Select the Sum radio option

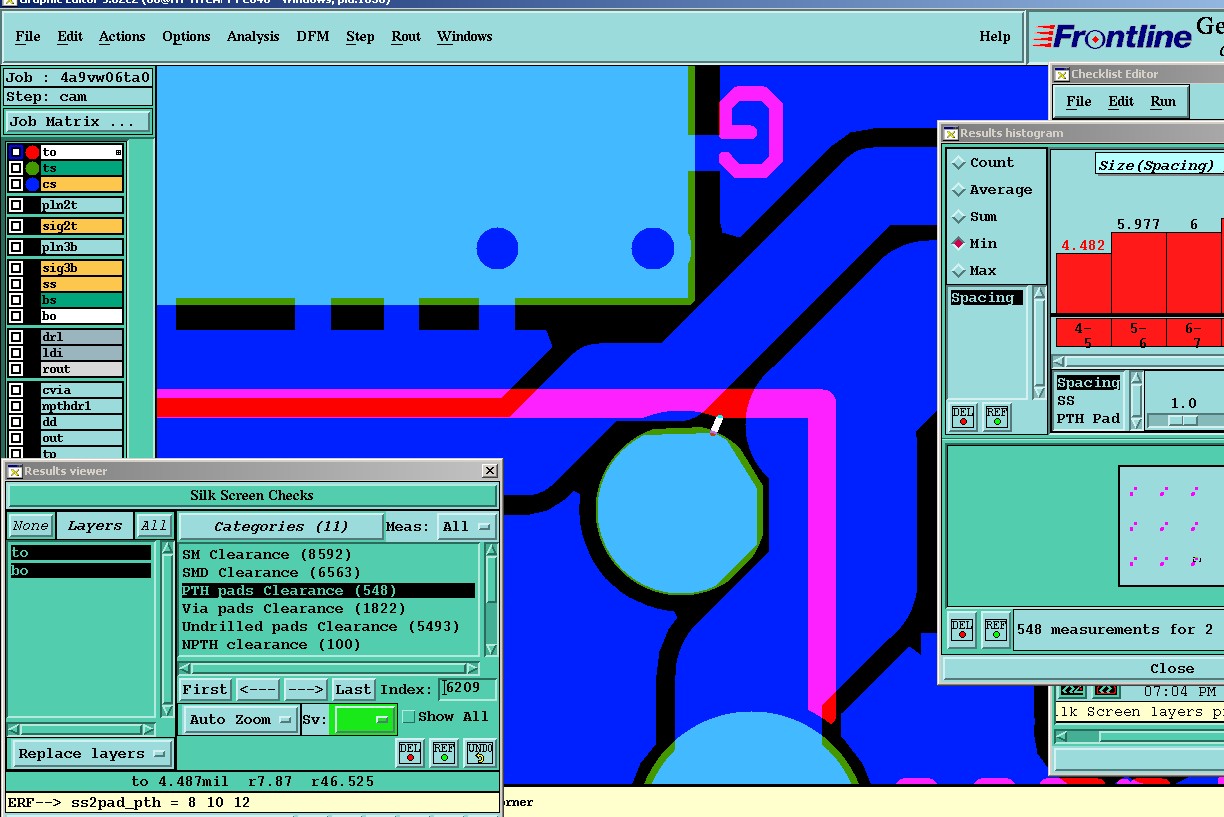coord(959,217)
